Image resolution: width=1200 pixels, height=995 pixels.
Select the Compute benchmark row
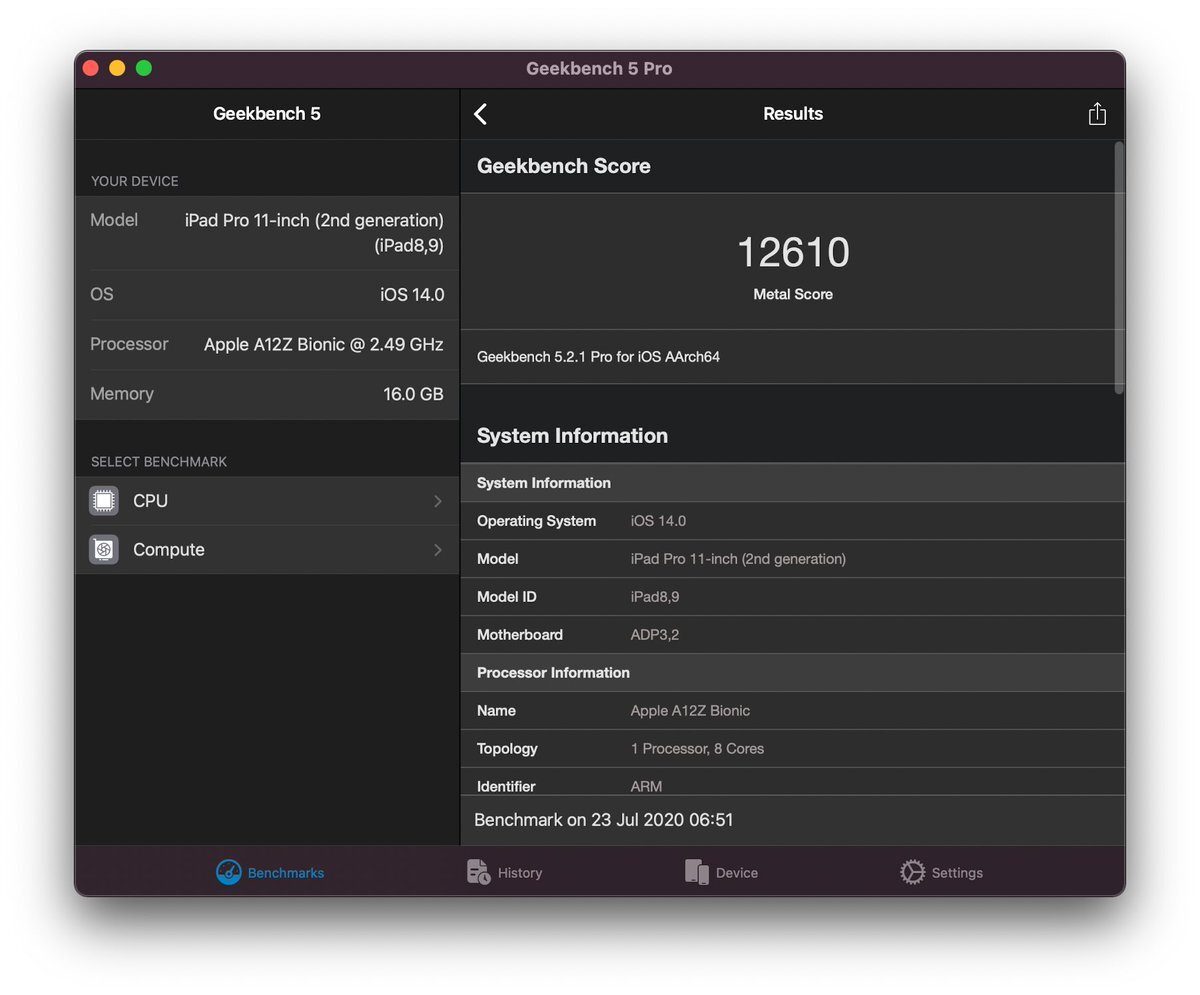click(267, 550)
